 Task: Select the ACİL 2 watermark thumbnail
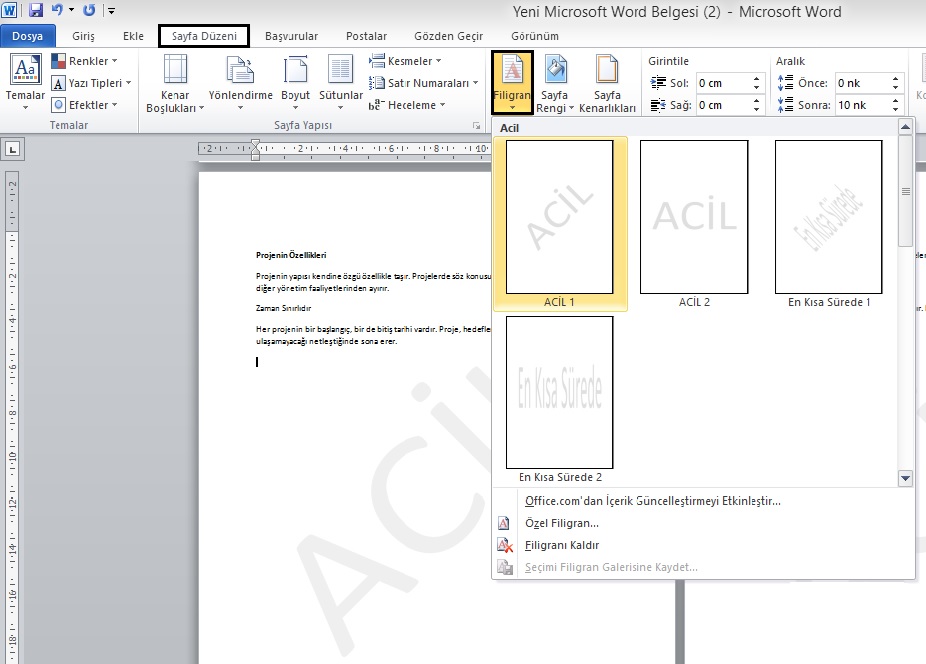click(x=694, y=217)
